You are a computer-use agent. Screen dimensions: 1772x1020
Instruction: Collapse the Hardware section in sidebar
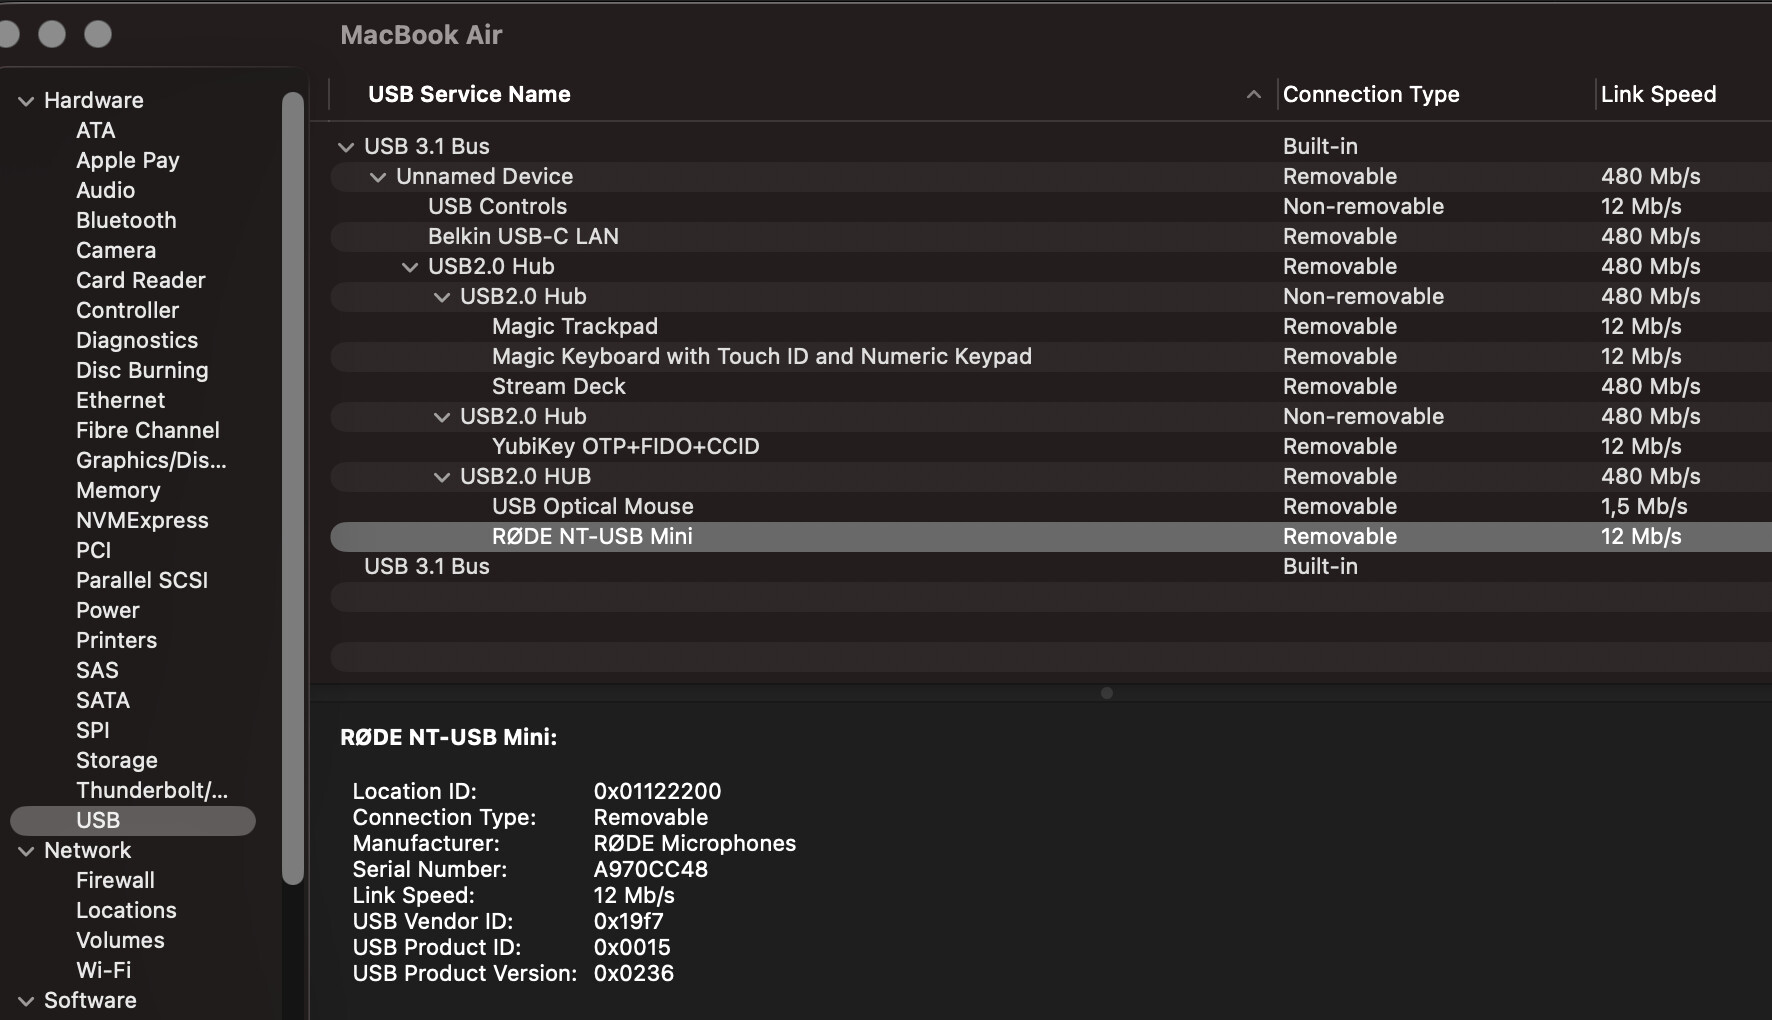[26, 101]
